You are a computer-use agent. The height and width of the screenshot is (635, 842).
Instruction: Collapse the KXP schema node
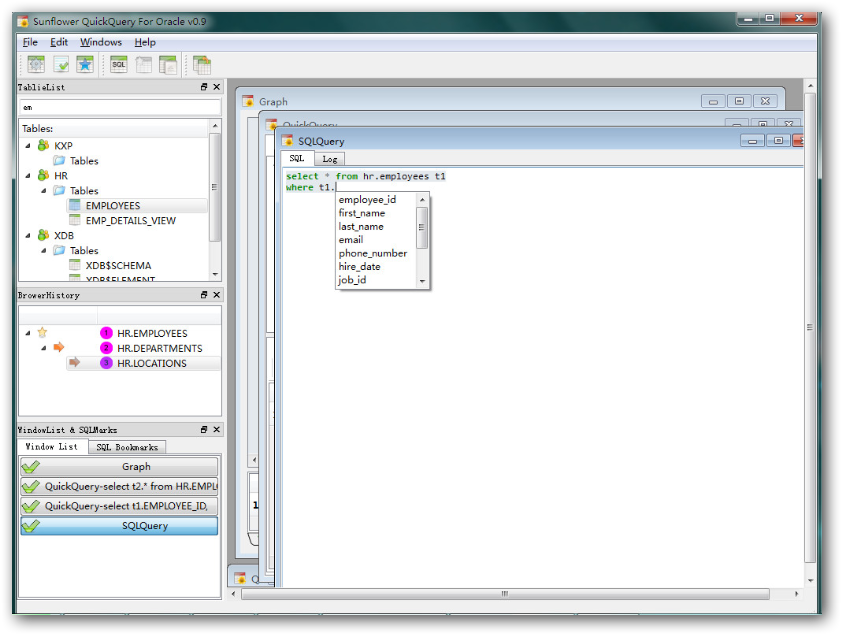[28, 145]
